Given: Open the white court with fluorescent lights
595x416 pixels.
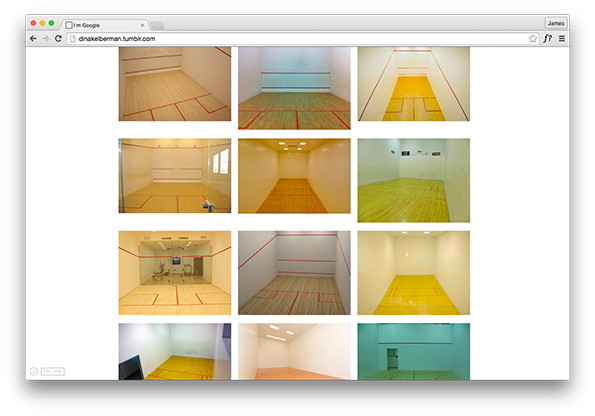Looking at the screenshot, I should click(x=294, y=351).
